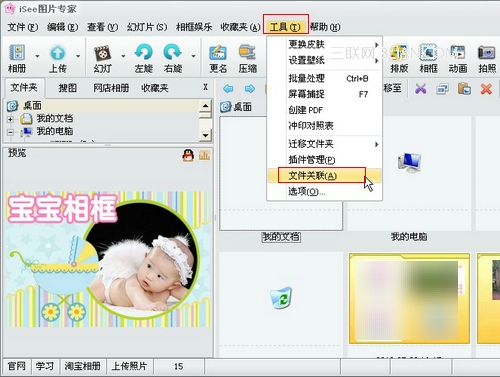Click the 上传照片 bottom button
This screenshot has height=377, width=500.
pos(129,366)
